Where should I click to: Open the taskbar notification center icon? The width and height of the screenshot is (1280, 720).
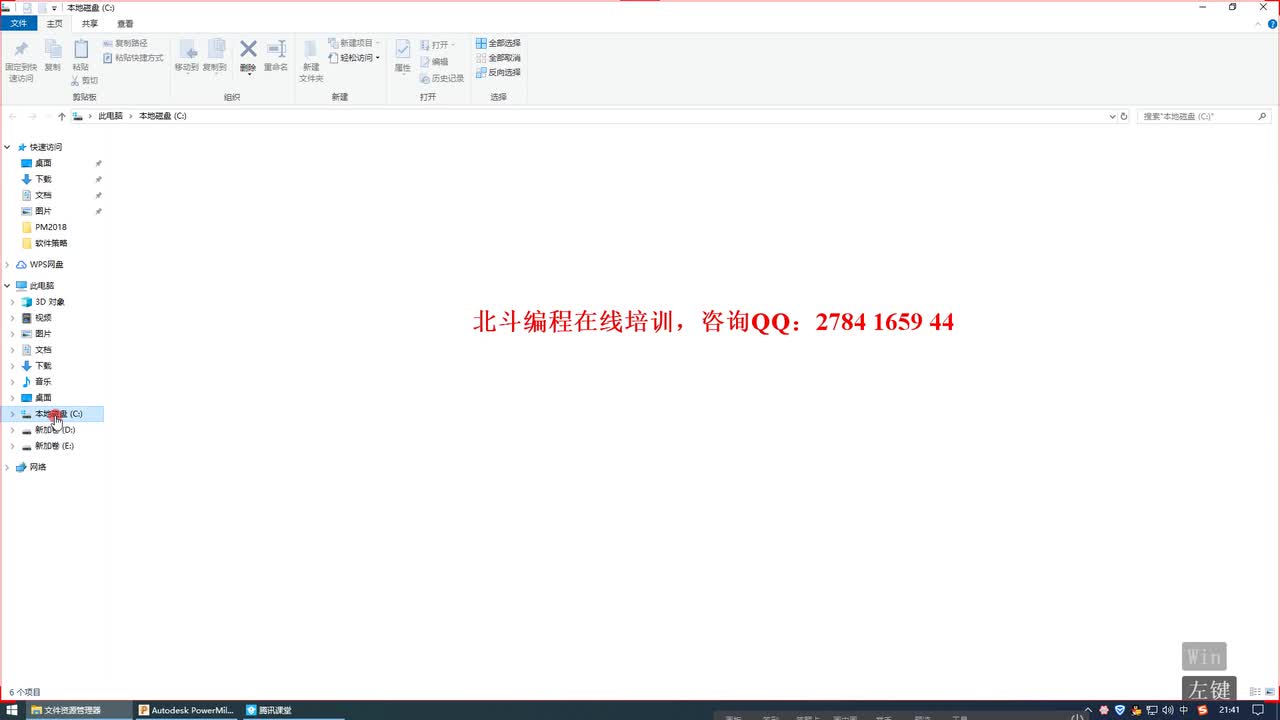(1258, 710)
